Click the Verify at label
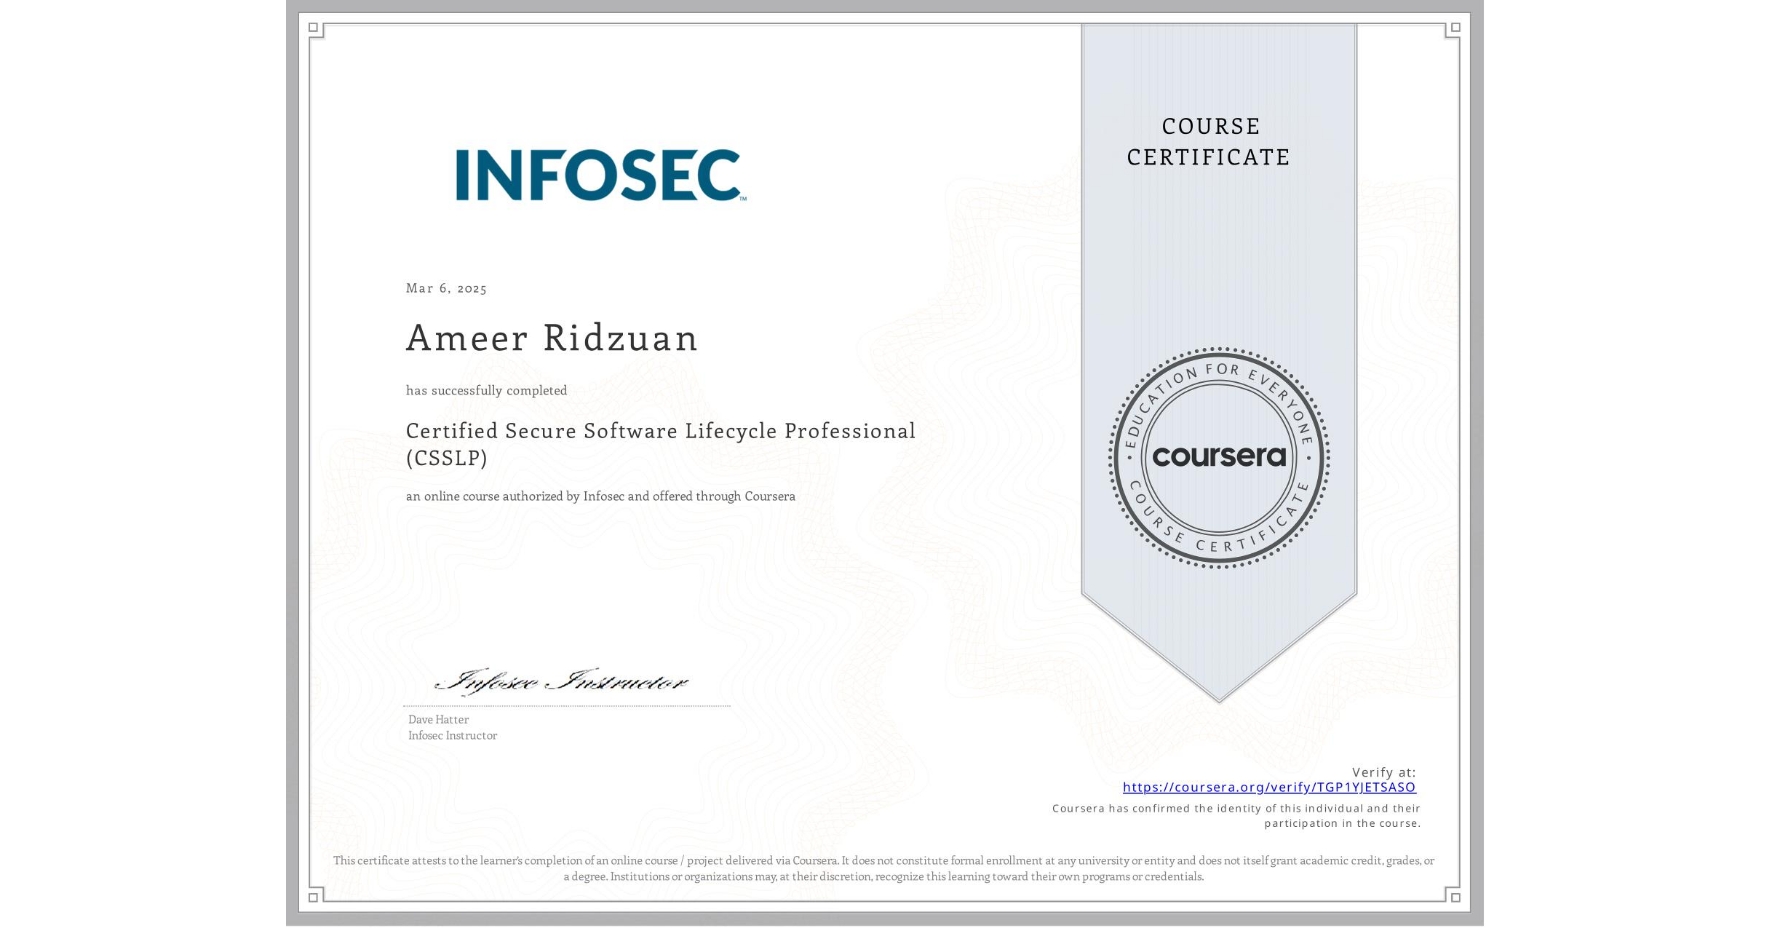Viewport: 1772px width, 928px height. (x=1384, y=771)
